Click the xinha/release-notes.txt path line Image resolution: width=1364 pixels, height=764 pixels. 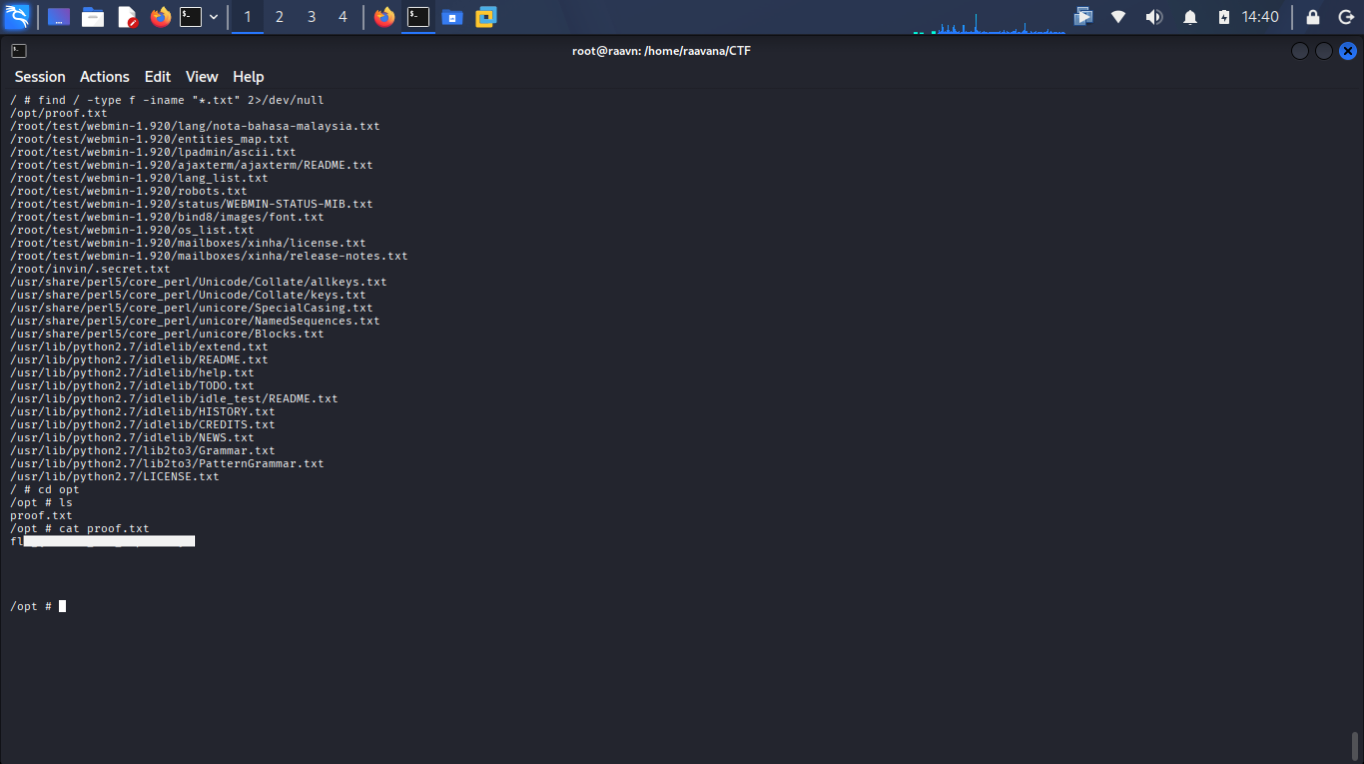(209, 256)
